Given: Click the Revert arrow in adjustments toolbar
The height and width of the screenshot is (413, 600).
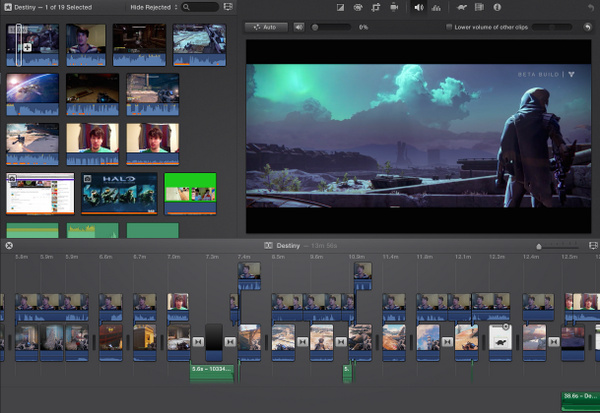Looking at the screenshot, I should (x=591, y=7).
